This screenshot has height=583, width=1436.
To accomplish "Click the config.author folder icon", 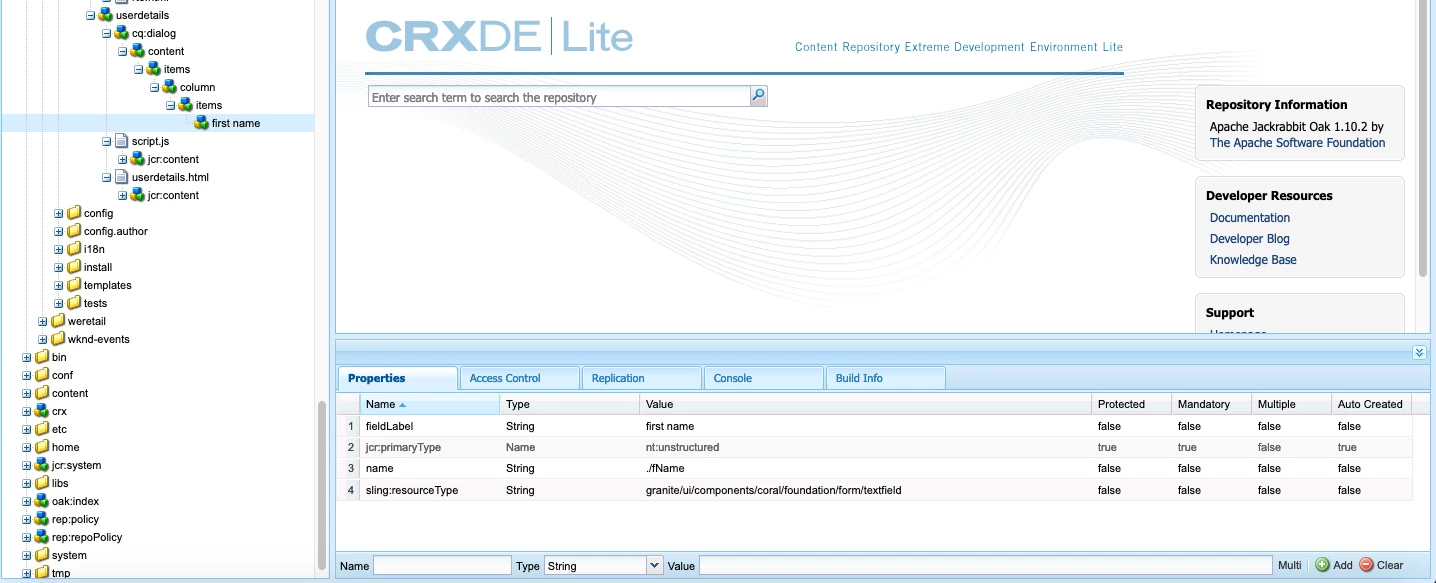I will click(74, 231).
